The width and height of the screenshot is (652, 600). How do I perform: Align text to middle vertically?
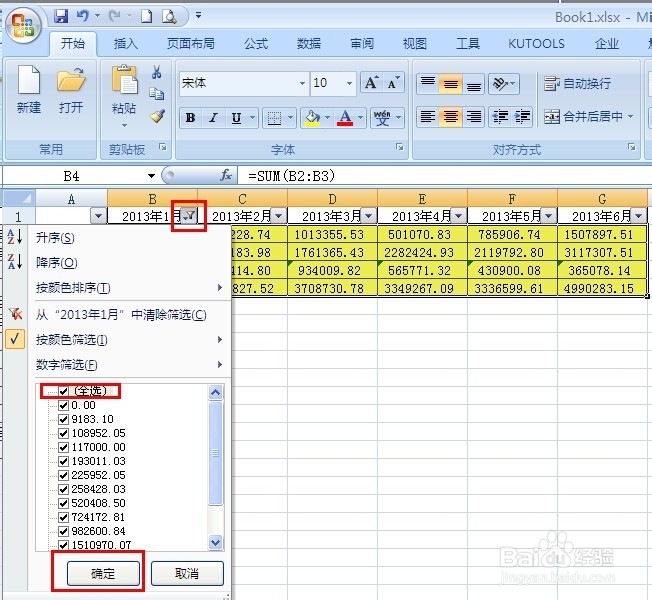click(451, 83)
